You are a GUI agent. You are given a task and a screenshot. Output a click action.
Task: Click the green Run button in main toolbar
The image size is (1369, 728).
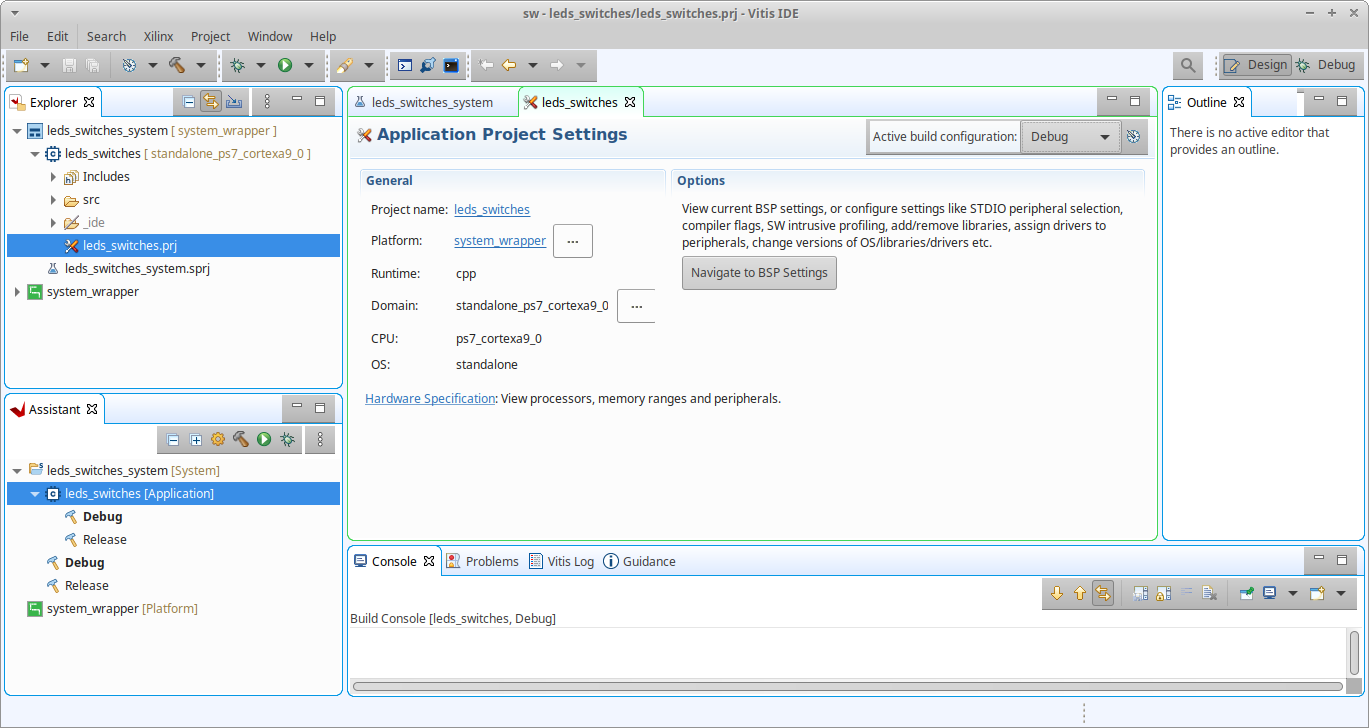pos(285,65)
